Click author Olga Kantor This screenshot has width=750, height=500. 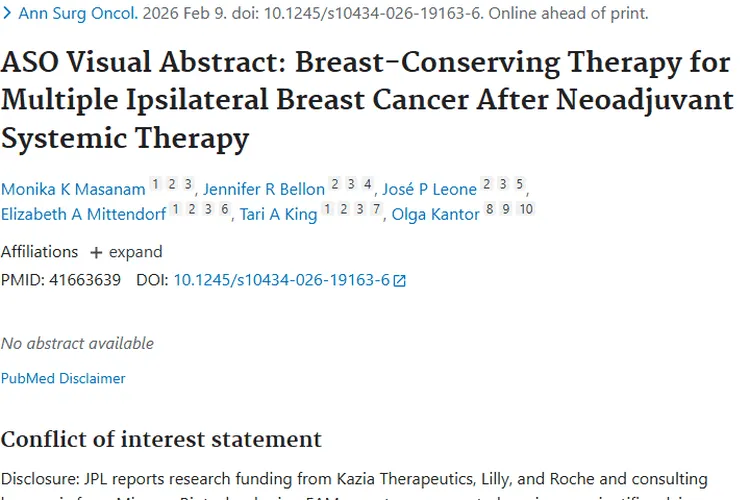pos(435,214)
